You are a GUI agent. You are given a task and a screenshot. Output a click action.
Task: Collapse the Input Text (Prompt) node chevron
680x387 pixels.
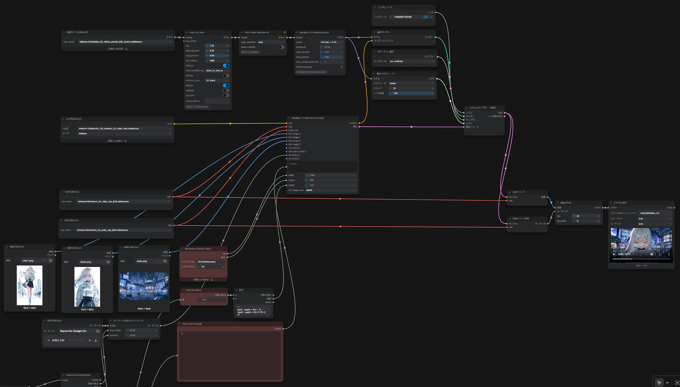(180, 324)
